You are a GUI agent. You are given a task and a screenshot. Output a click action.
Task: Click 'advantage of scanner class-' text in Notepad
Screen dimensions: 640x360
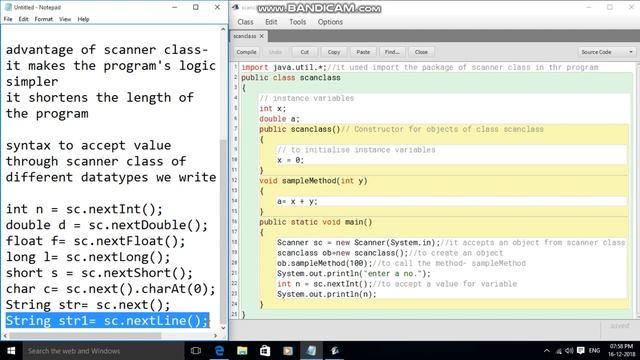click(107, 50)
